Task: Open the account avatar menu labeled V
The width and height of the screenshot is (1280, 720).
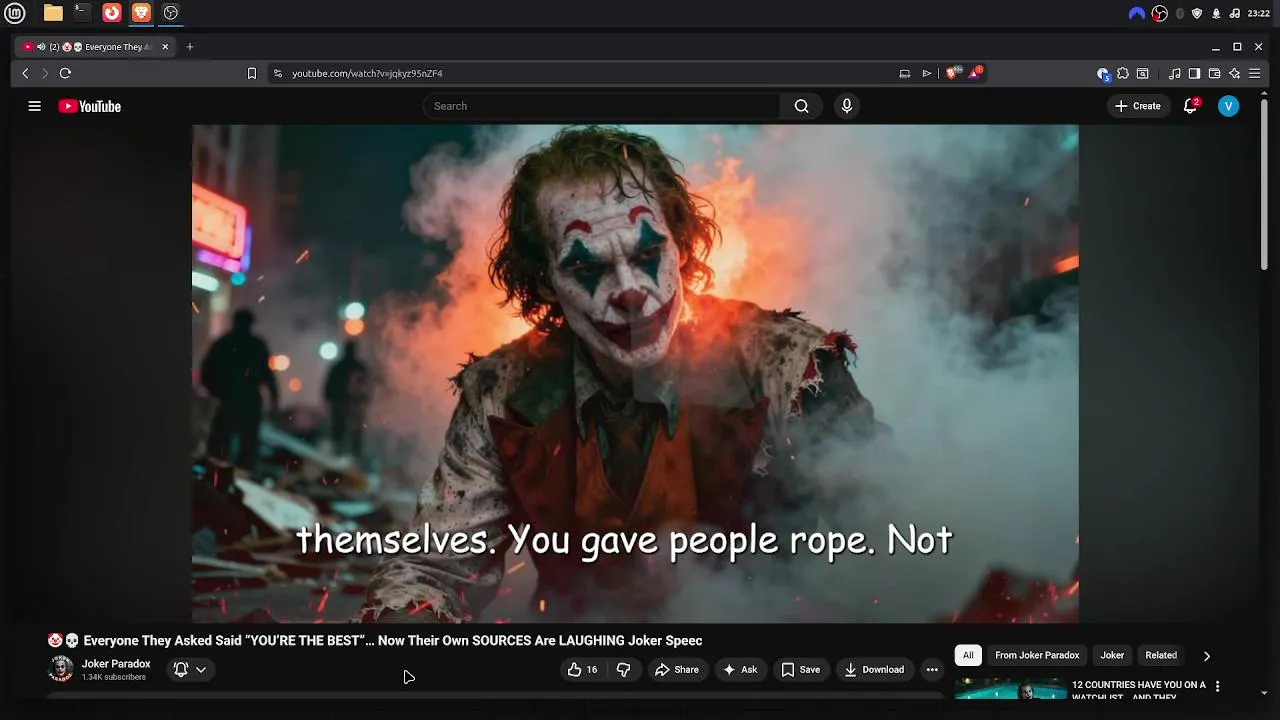Action: (x=1229, y=106)
